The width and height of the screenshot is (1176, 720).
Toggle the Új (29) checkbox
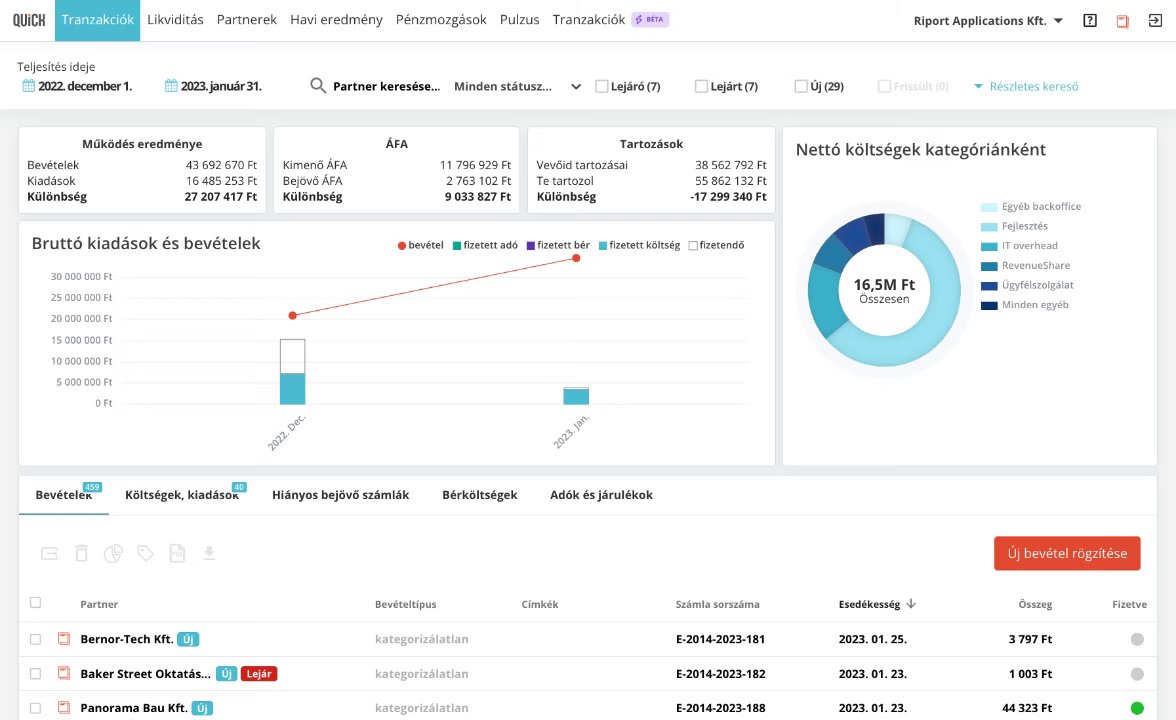(x=801, y=86)
